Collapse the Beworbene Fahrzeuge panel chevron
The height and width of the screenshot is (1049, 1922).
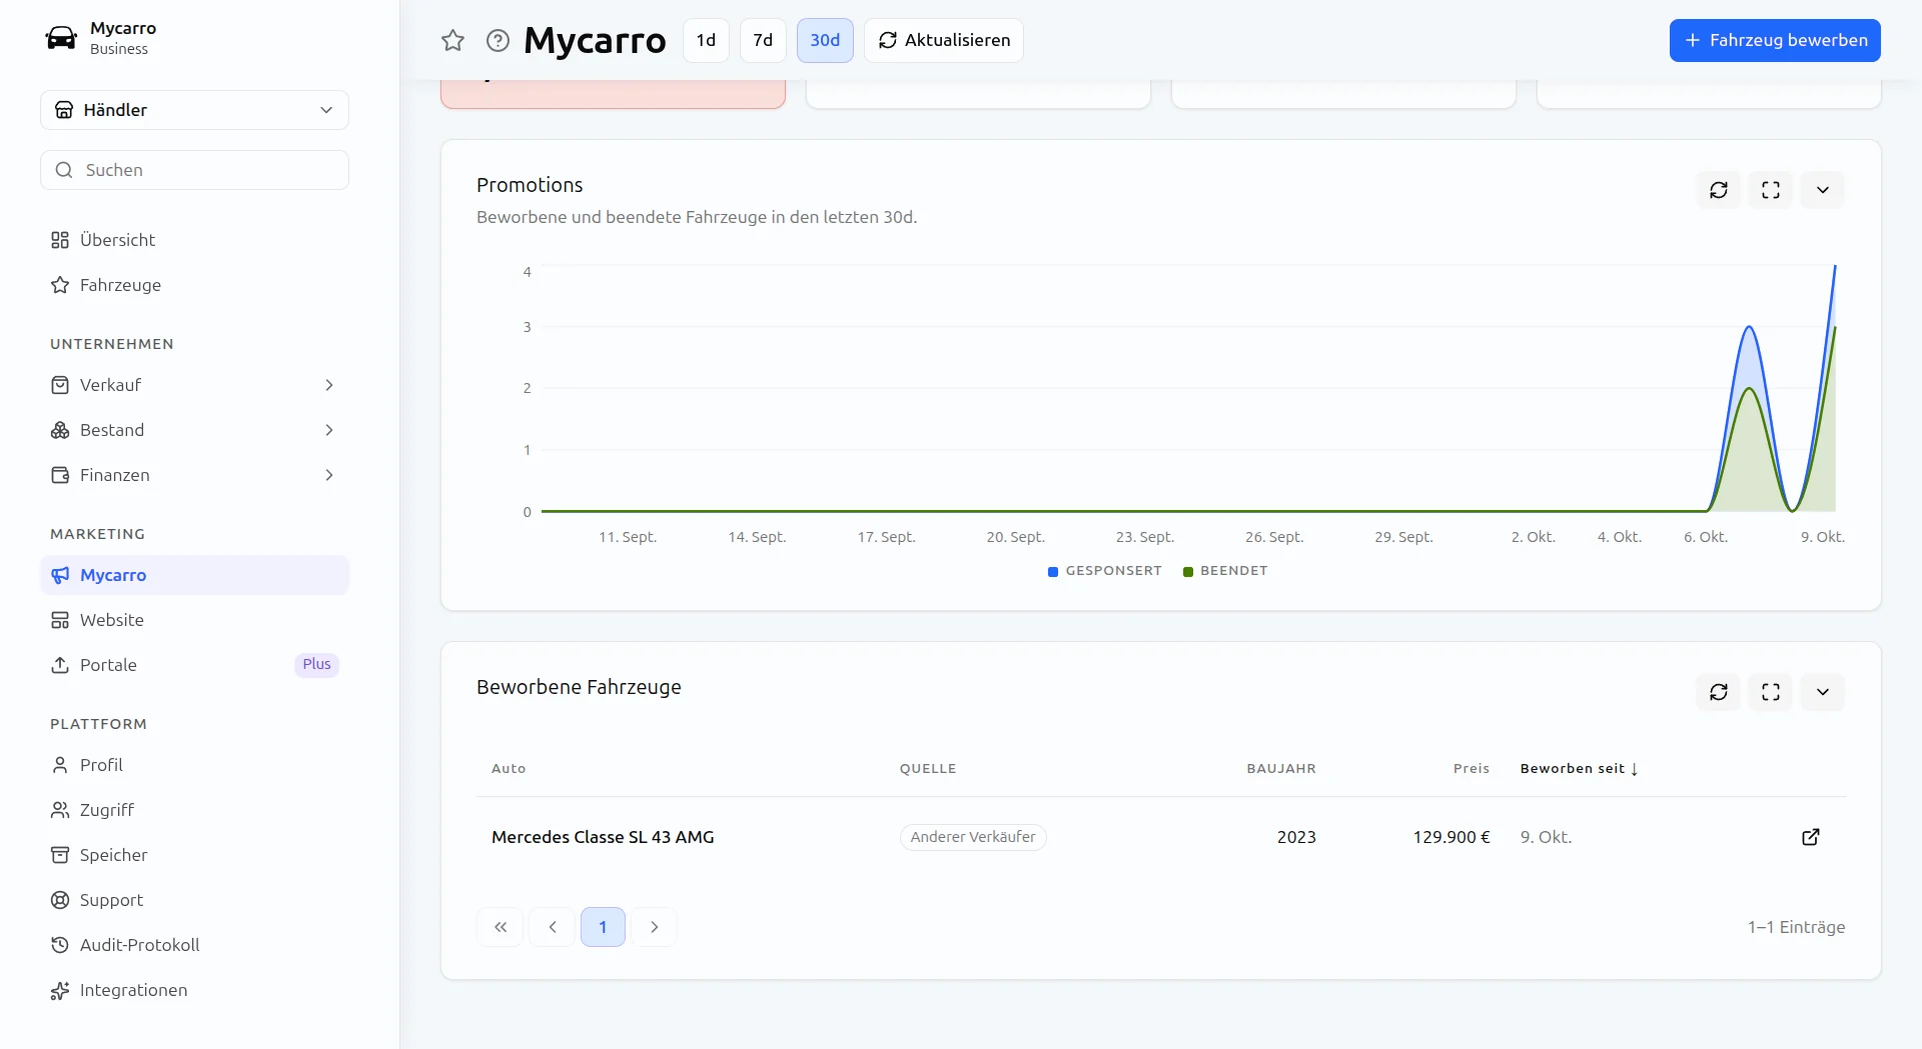pos(1822,692)
